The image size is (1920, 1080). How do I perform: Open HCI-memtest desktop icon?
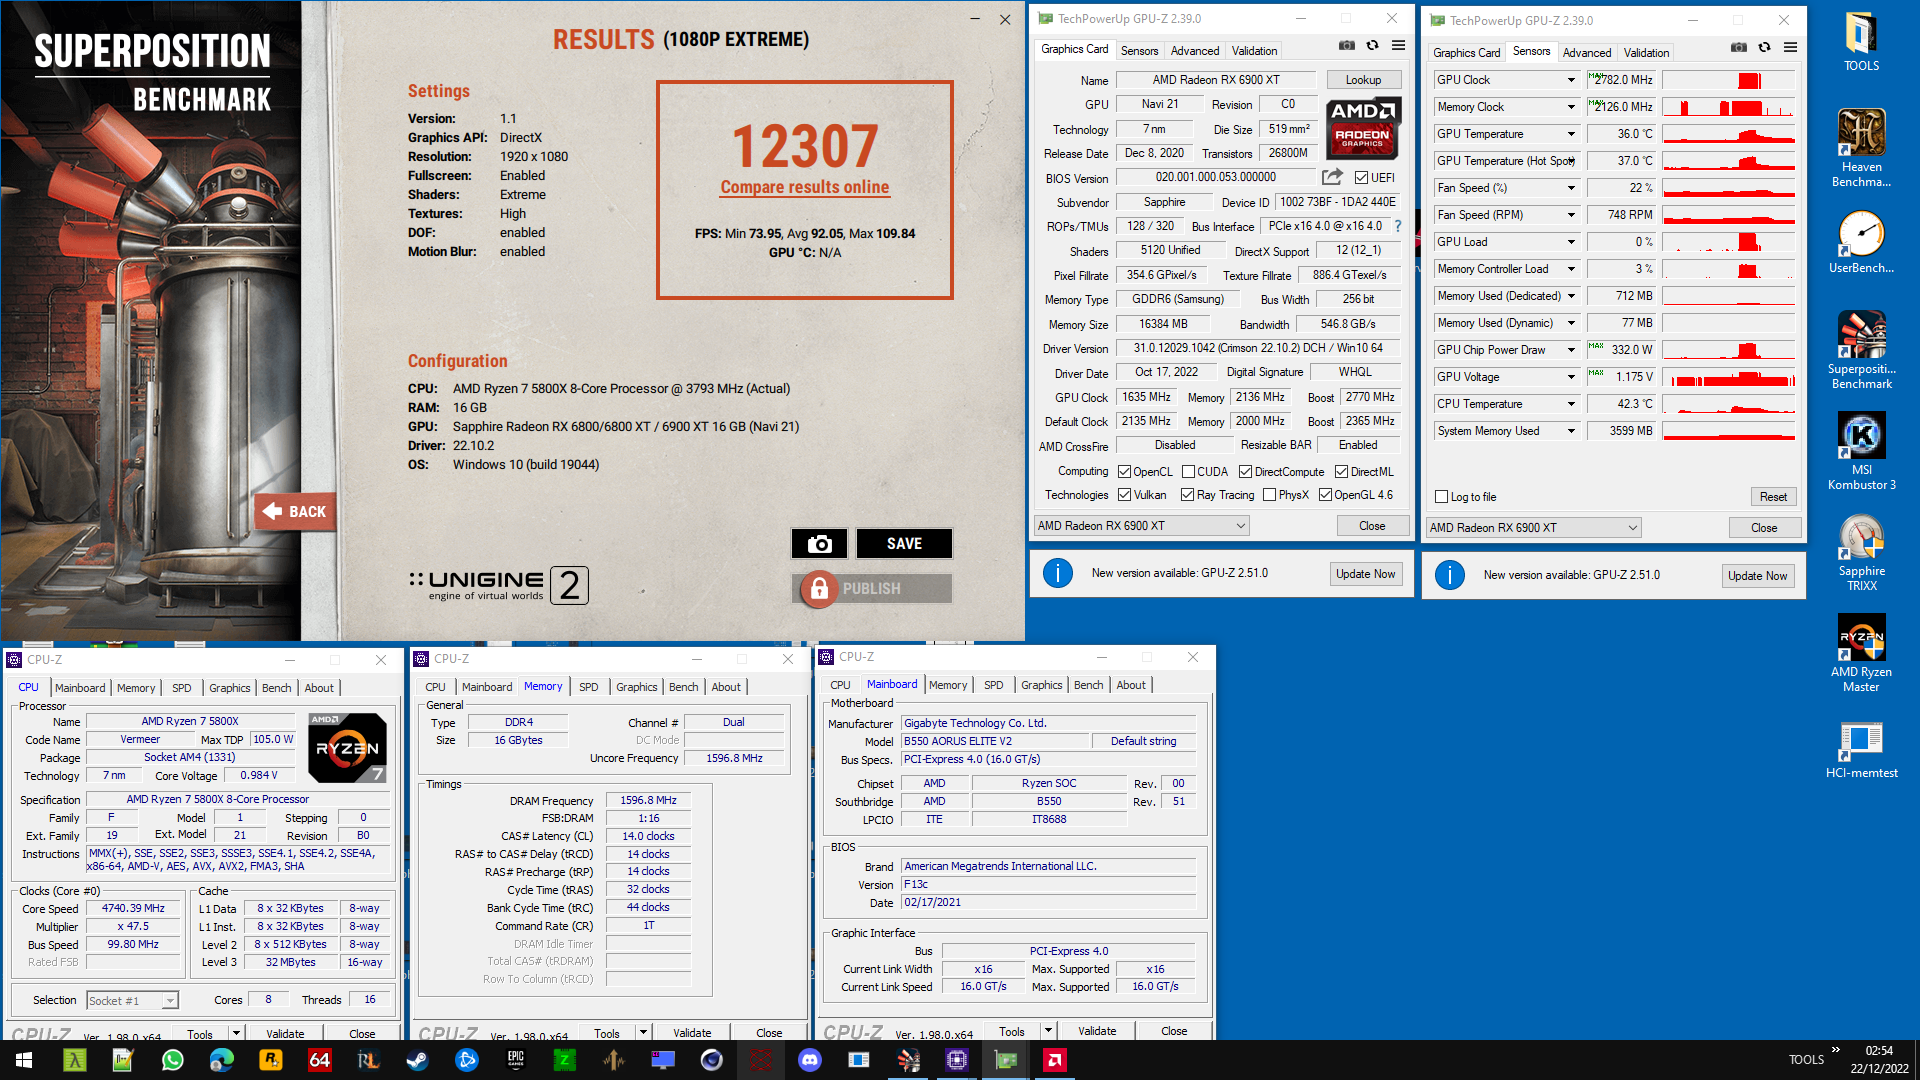[x=1861, y=750]
